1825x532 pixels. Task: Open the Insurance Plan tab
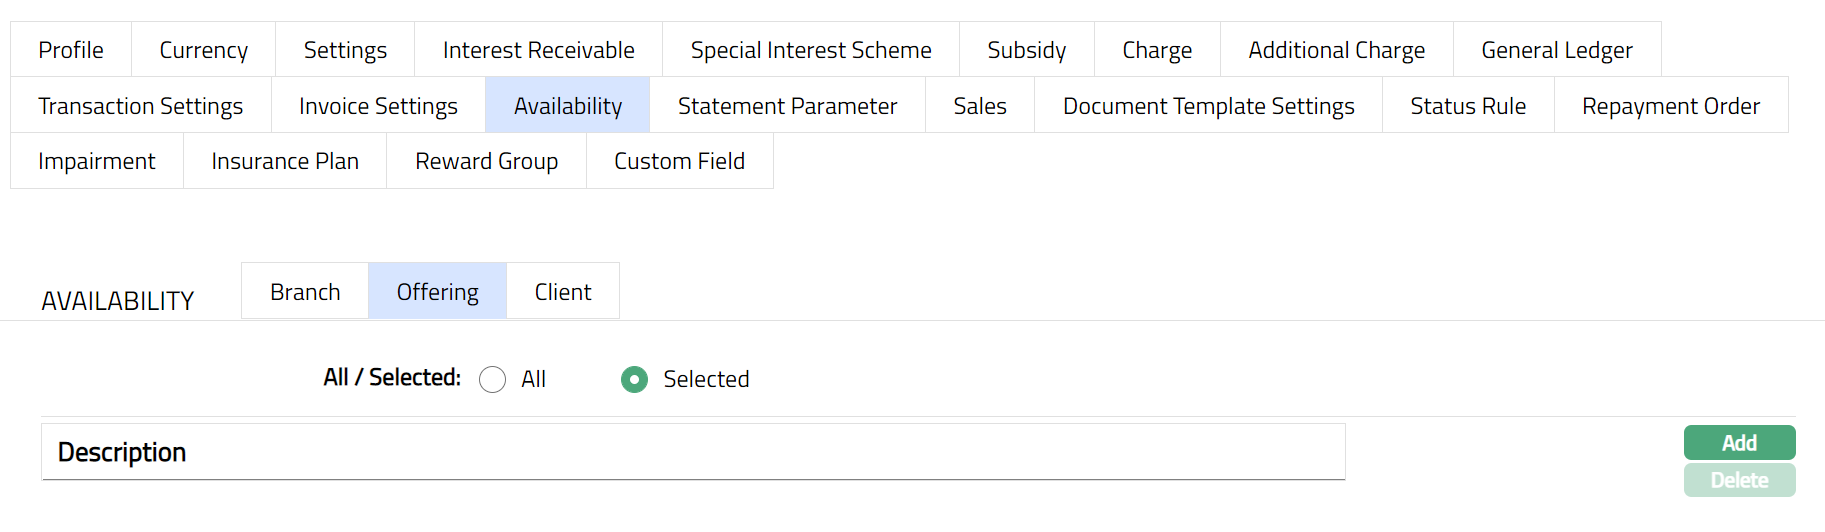(285, 161)
